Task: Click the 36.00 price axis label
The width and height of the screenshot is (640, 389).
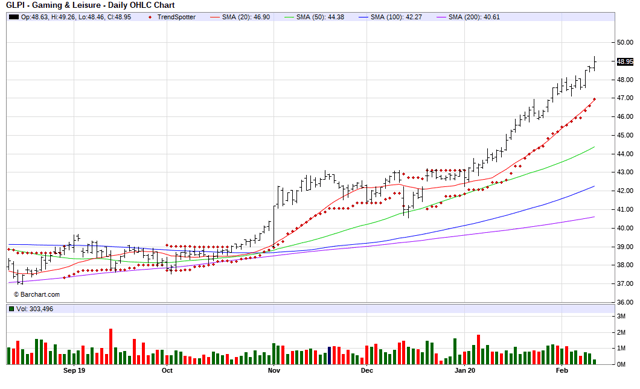Action: tap(625, 302)
